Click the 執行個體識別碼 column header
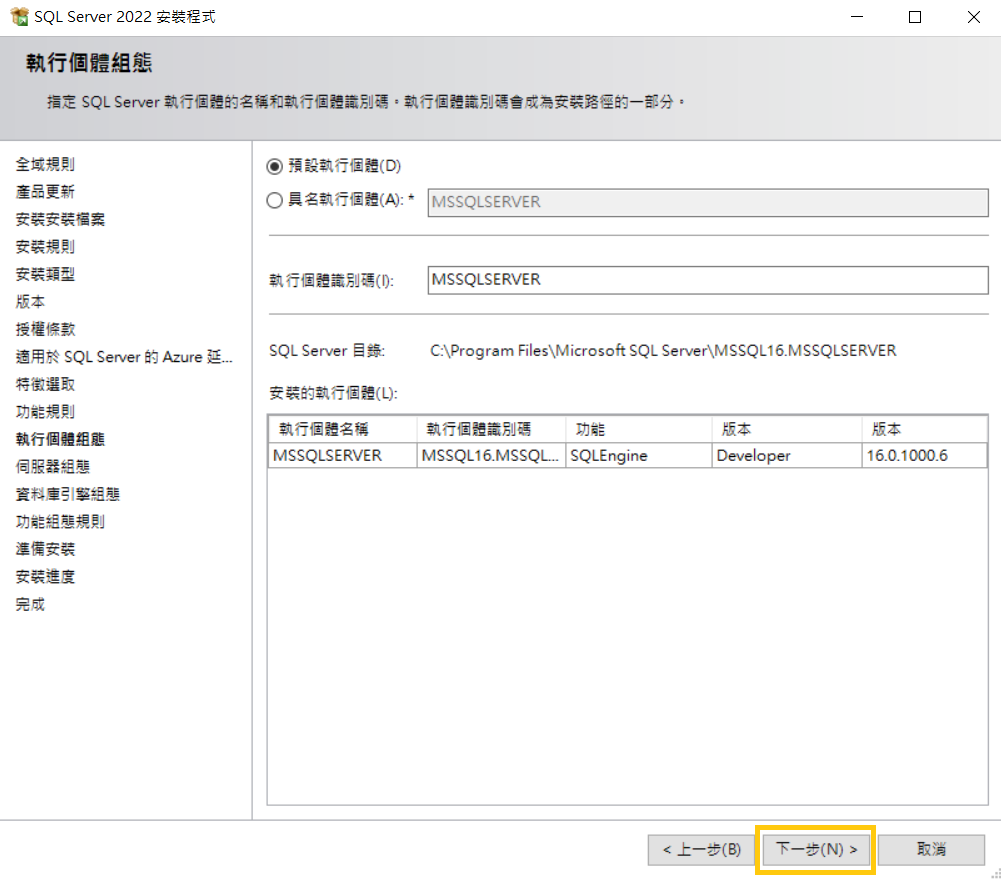The height and width of the screenshot is (879, 1001). coord(491,430)
